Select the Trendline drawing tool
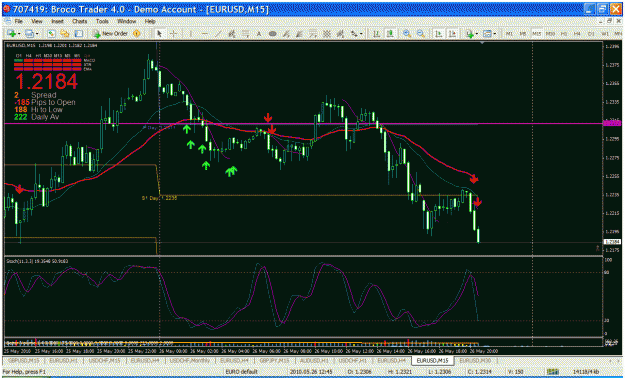 coord(218,34)
